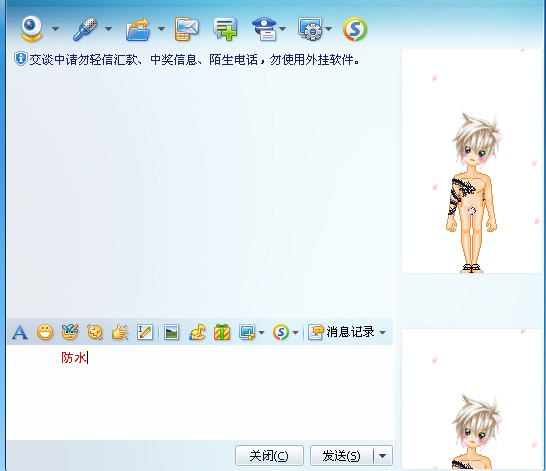Open the Sogou S icon in top toolbar
546x471 pixels.
coord(355,29)
